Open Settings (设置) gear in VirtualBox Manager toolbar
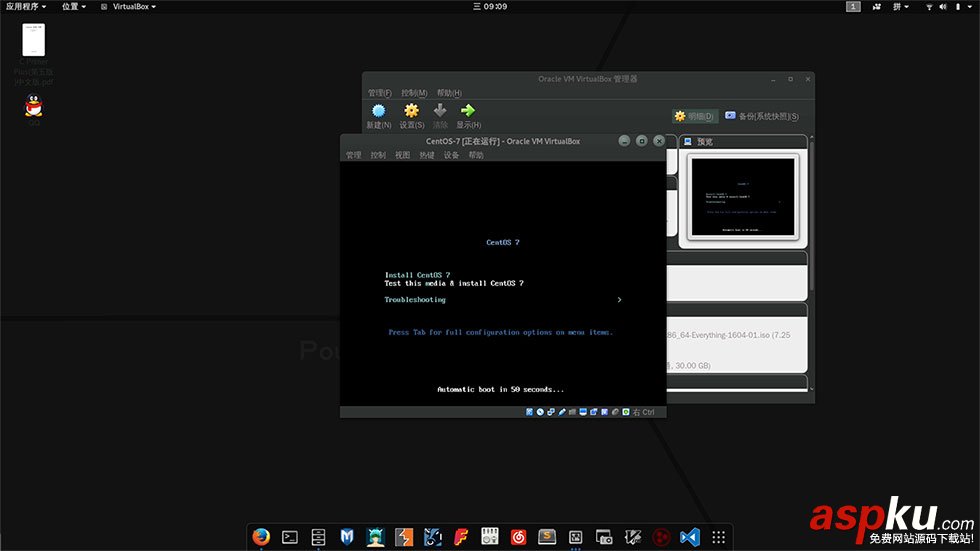This screenshot has width=980, height=551. pos(411,111)
